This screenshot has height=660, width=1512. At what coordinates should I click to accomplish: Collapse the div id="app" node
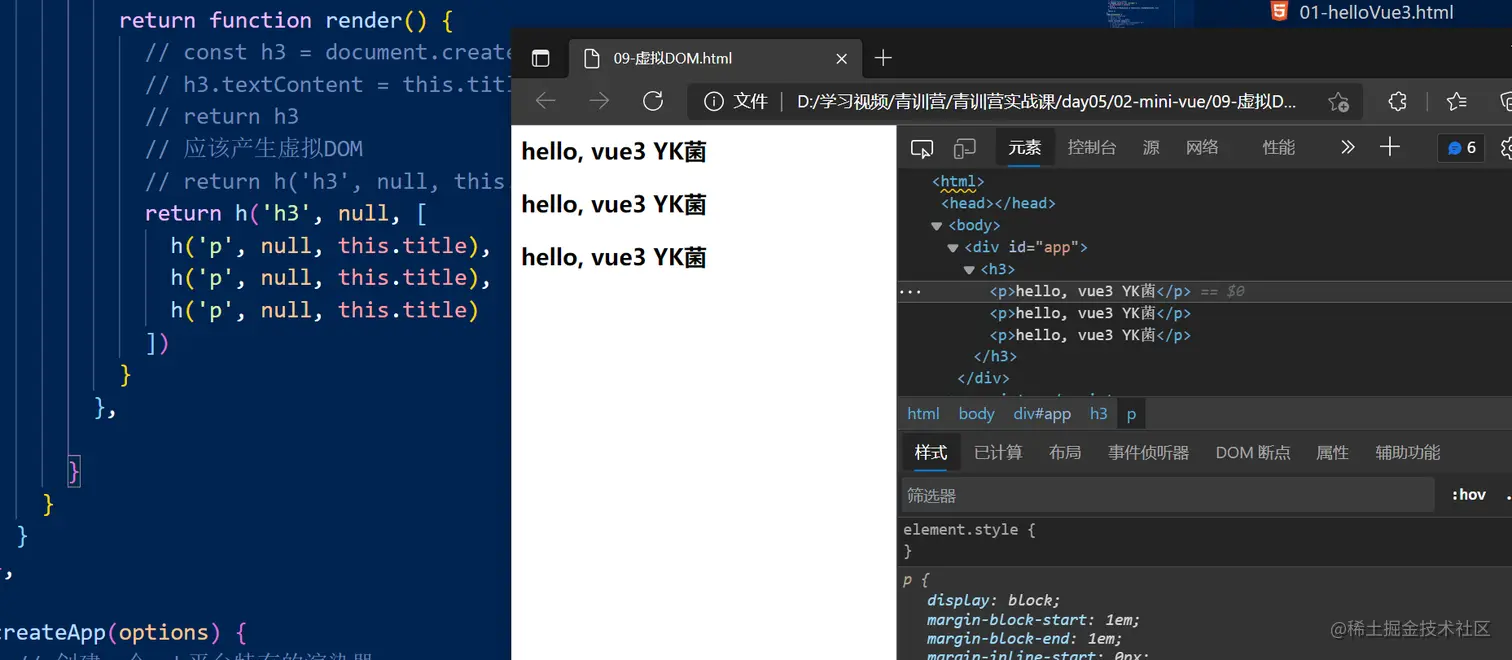pos(953,248)
